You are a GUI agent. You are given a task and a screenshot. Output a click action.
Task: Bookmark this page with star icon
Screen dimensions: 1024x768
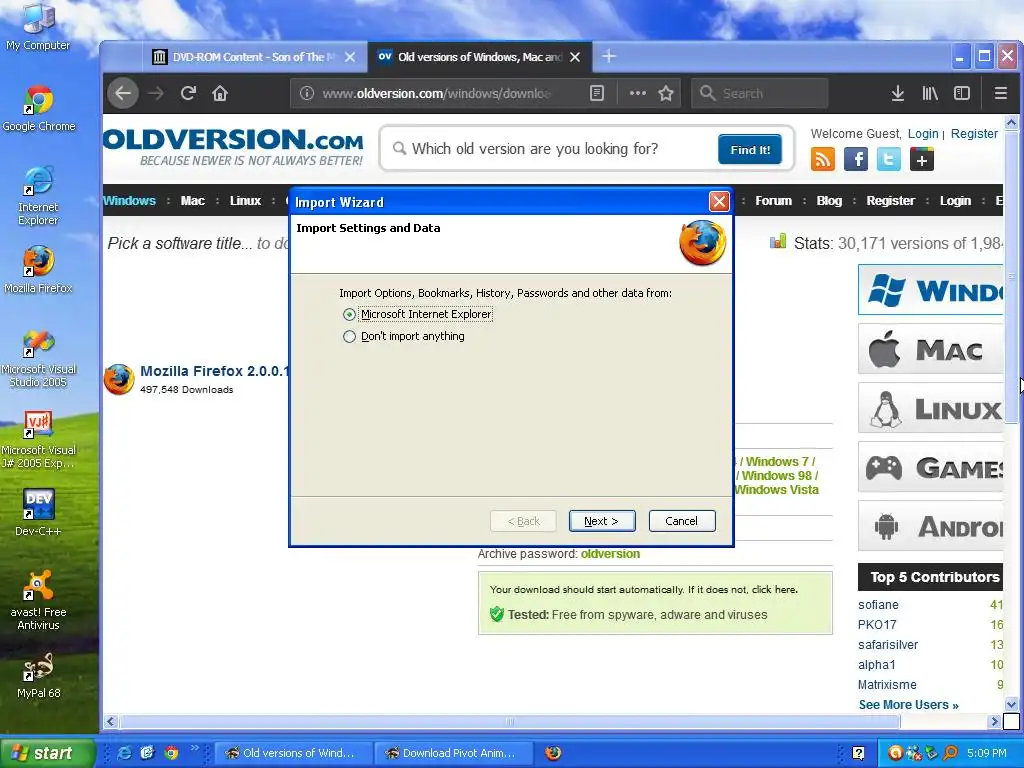[665, 93]
